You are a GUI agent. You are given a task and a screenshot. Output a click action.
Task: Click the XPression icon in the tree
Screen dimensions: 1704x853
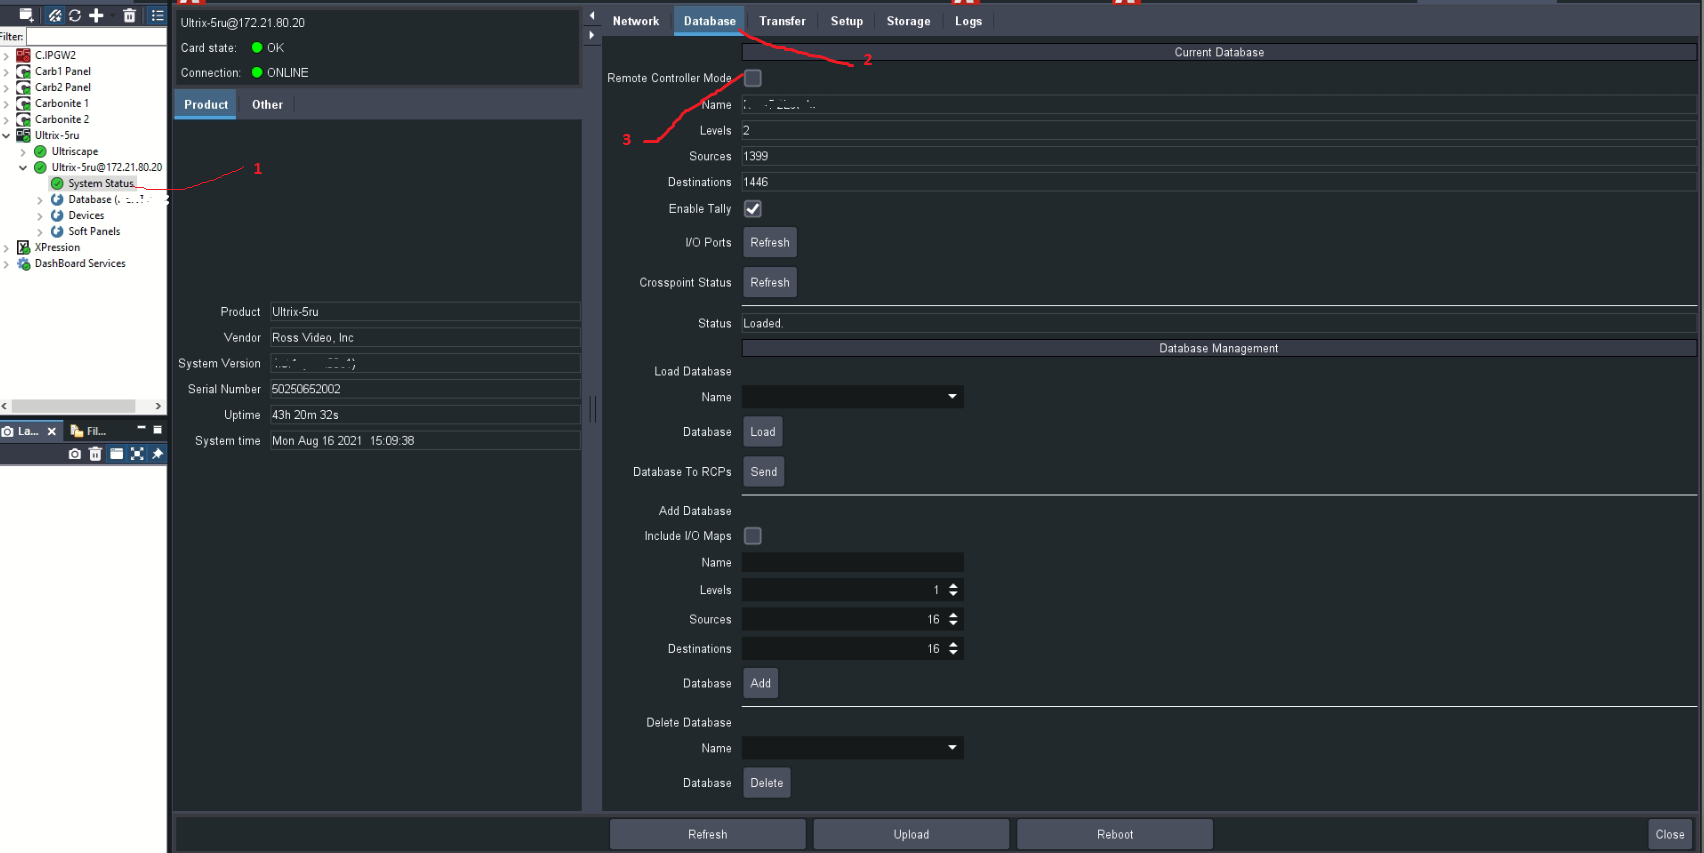[x=23, y=247]
